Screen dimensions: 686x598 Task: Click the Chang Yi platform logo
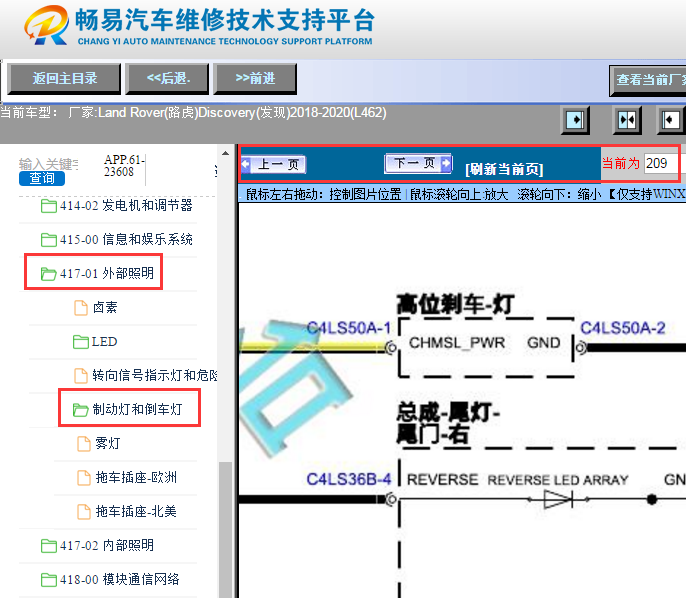(x=50, y=27)
